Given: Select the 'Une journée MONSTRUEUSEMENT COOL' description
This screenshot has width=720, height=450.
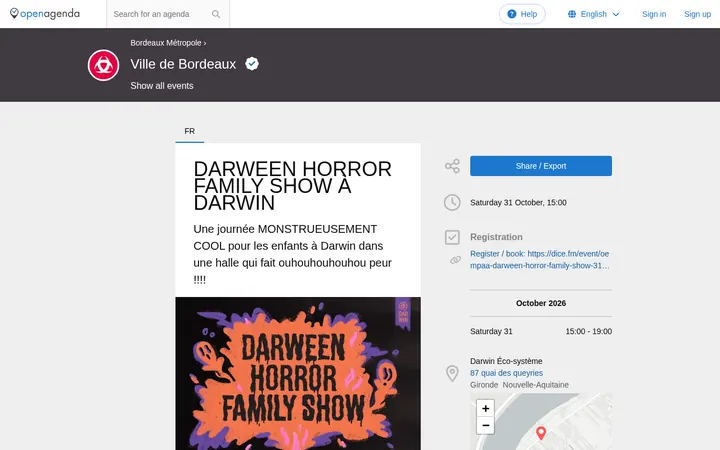Looking at the screenshot, I should tap(292, 254).
